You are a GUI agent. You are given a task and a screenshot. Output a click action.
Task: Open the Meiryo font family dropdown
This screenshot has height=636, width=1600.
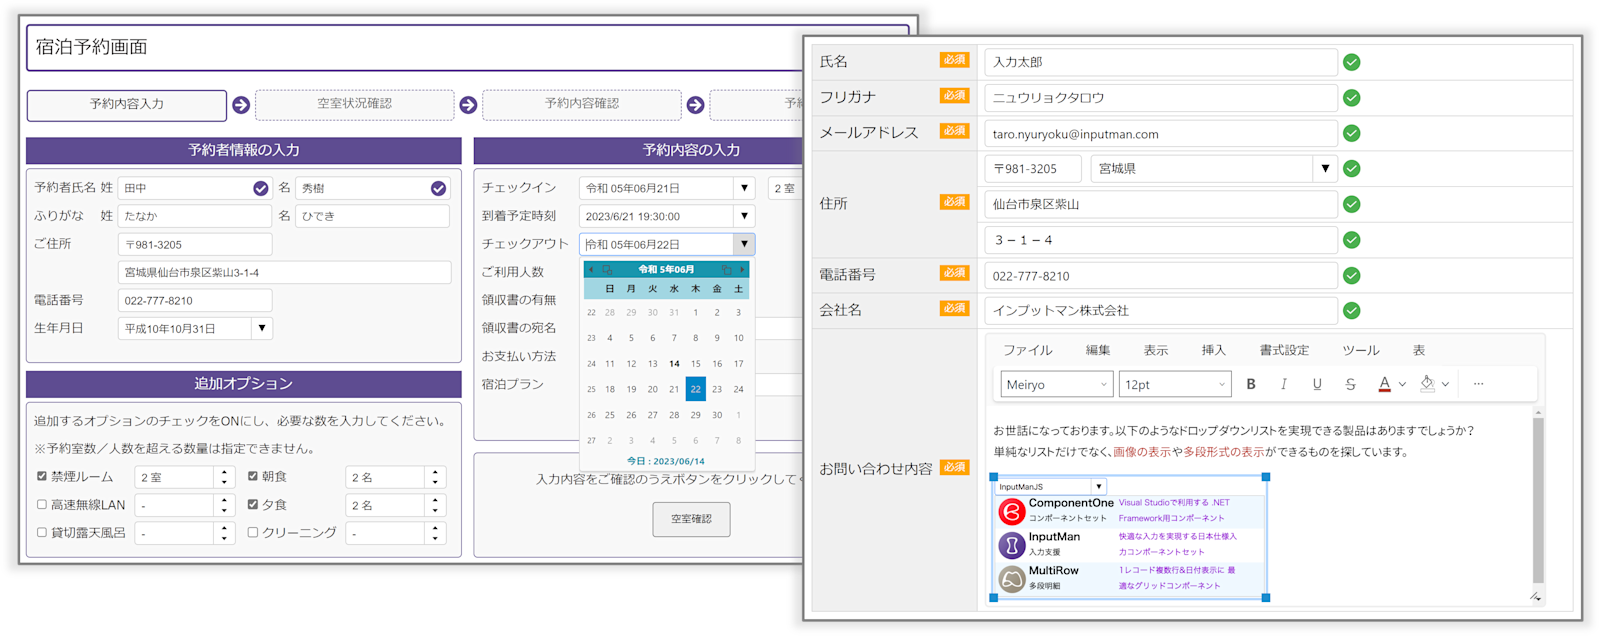(x=1056, y=384)
